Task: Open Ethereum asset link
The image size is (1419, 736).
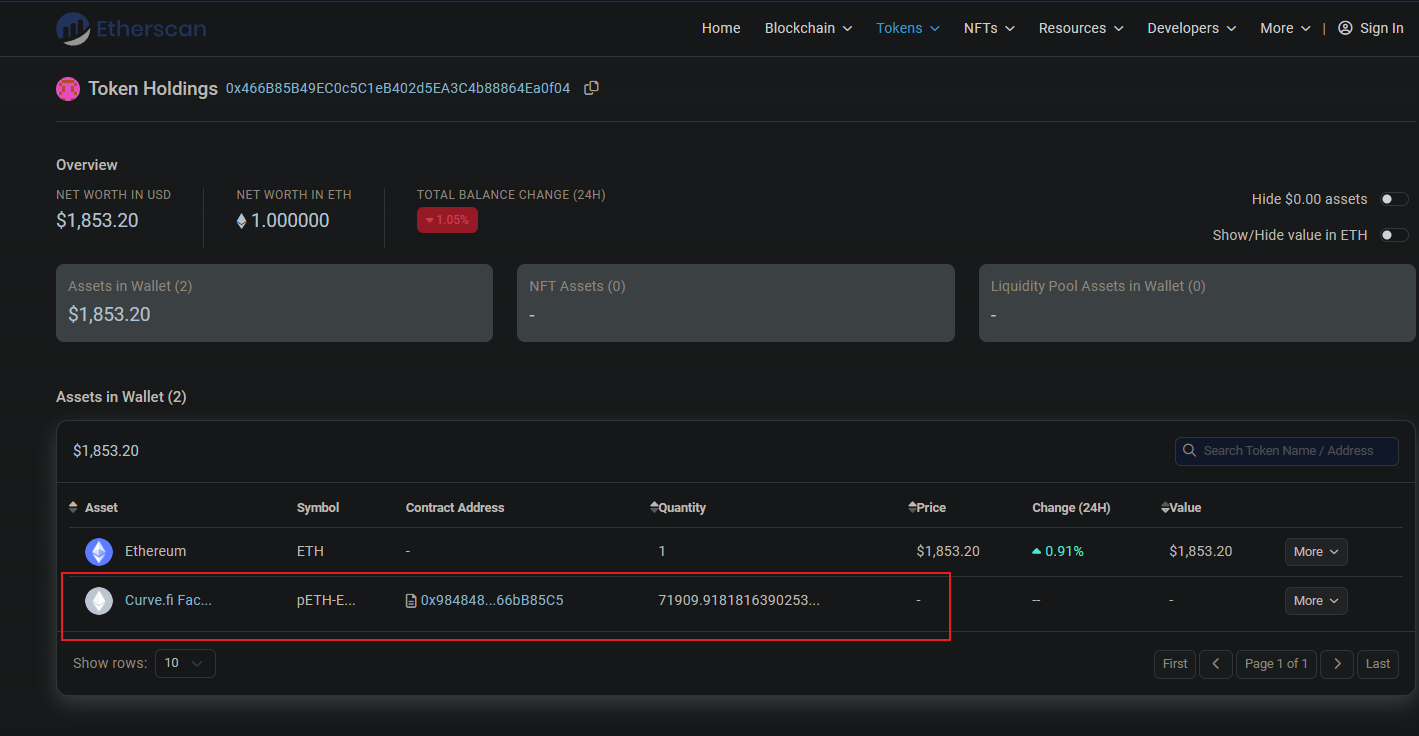Action: [x=155, y=551]
